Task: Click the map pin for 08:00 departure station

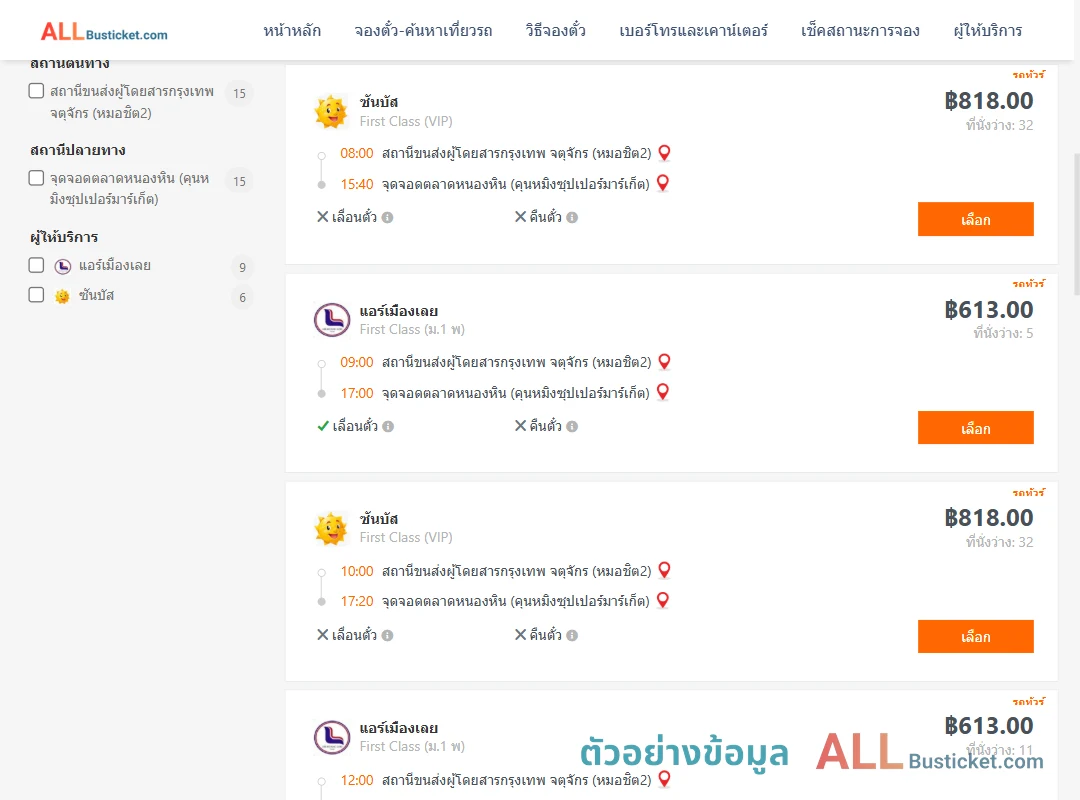Action: click(x=664, y=153)
